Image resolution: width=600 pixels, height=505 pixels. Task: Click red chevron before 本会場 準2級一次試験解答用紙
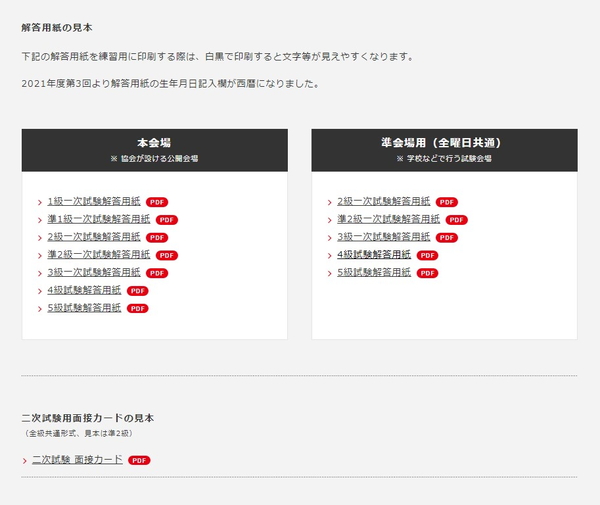click(x=40, y=256)
